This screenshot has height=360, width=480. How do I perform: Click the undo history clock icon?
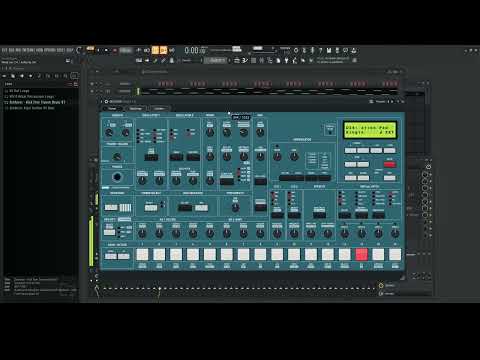coord(296,50)
